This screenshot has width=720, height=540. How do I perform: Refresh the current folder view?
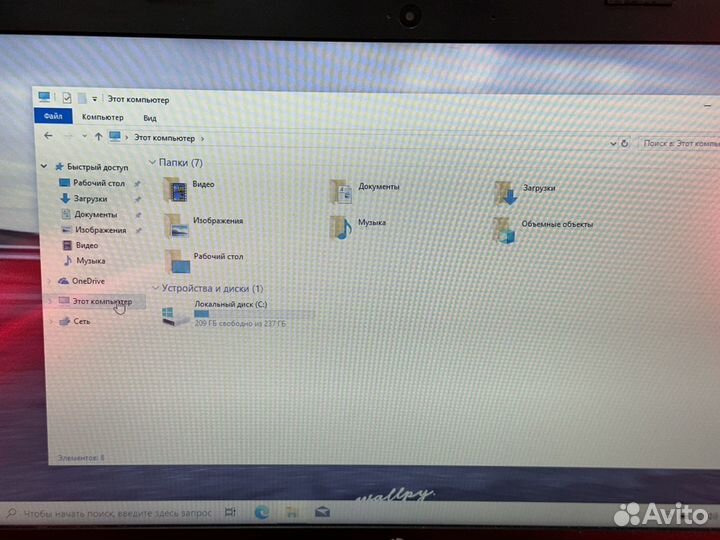pyautogui.click(x=624, y=143)
